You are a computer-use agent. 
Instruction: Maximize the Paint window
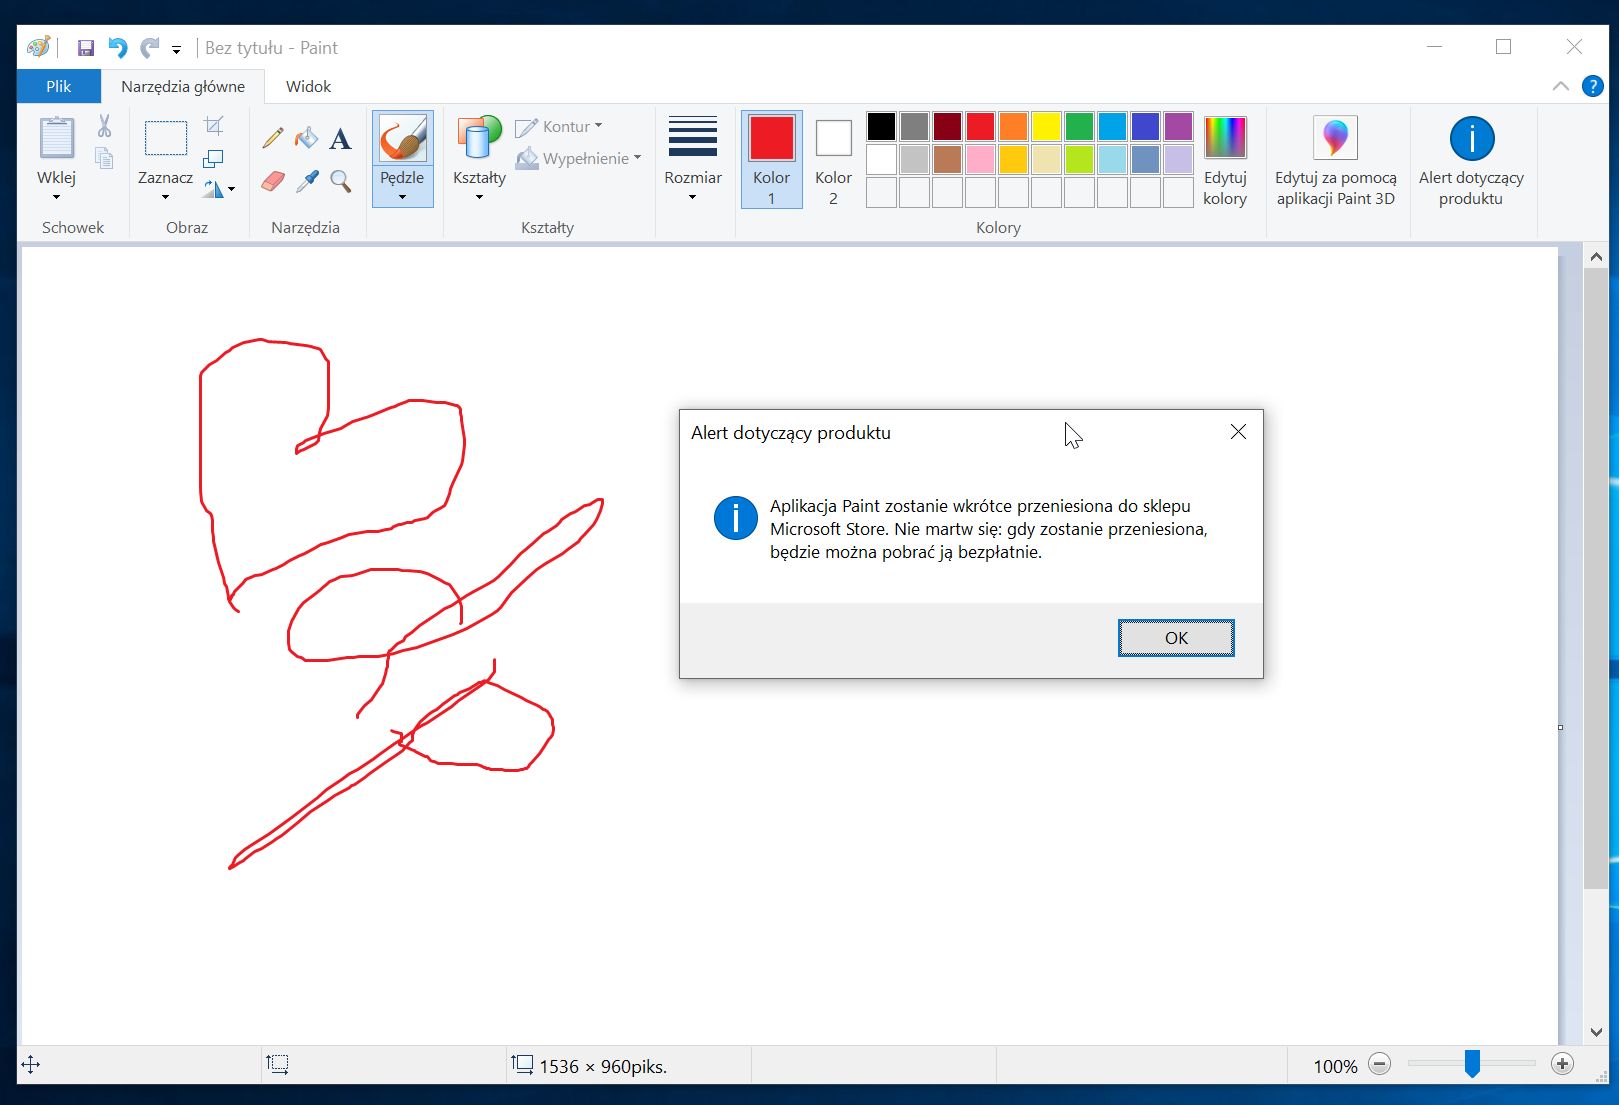[x=1503, y=47]
